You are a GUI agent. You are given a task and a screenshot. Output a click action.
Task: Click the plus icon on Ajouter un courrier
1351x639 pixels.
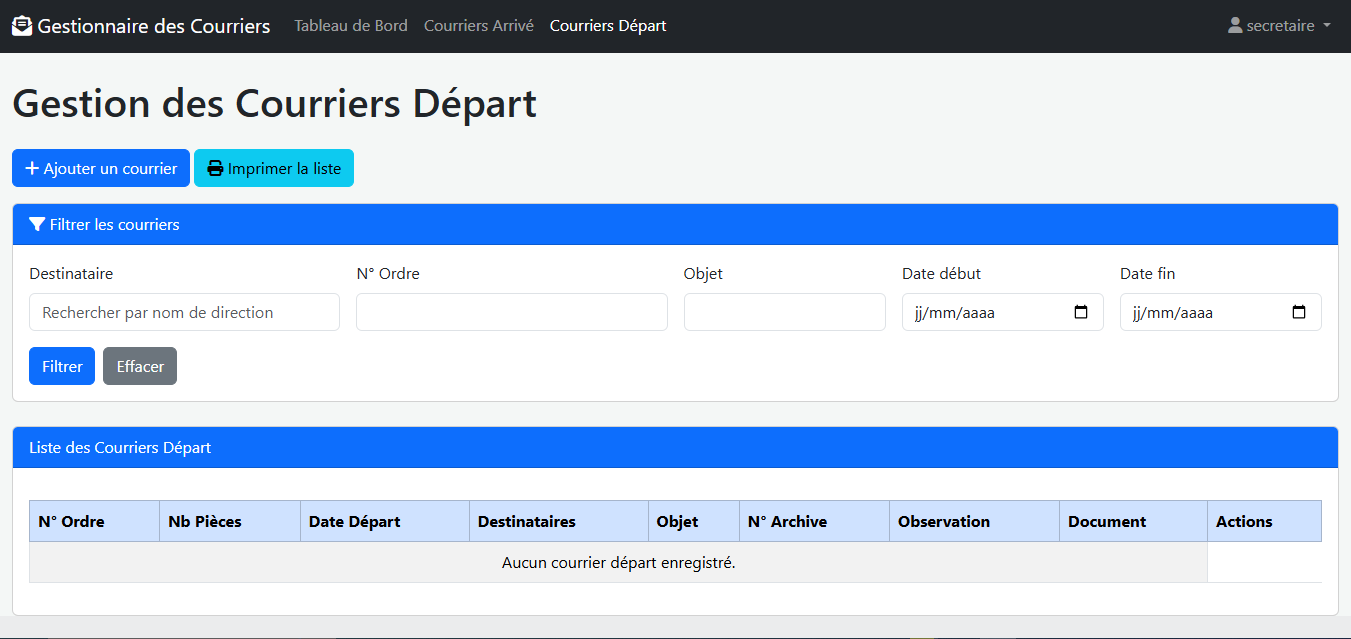point(32,168)
